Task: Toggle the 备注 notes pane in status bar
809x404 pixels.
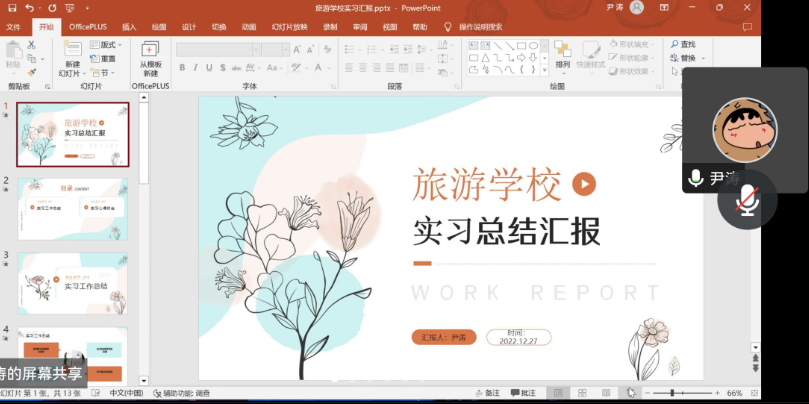Action: coord(486,393)
